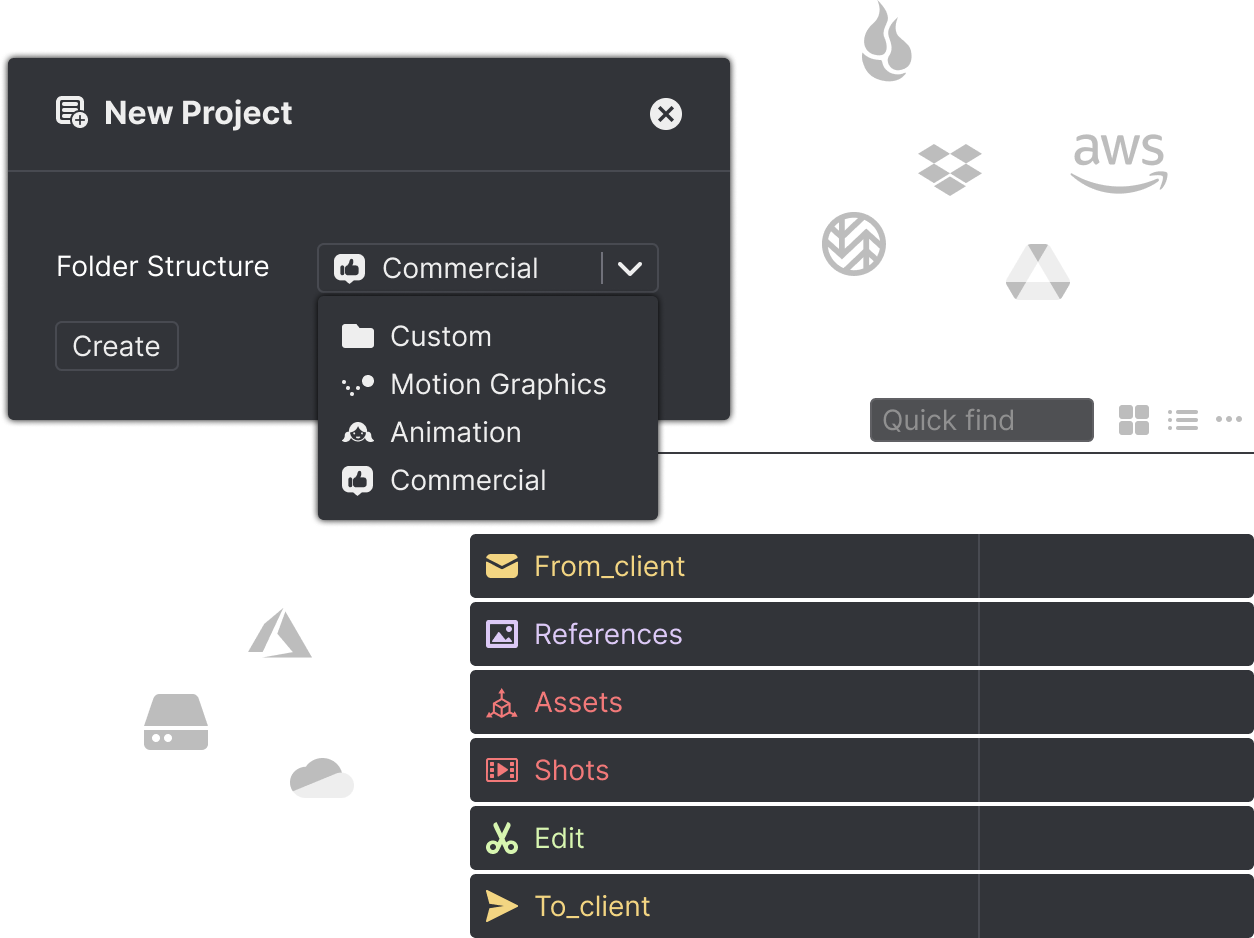Screen dimensions: 1254x938
Task: Click the local storage drive icon
Action: tap(176, 722)
